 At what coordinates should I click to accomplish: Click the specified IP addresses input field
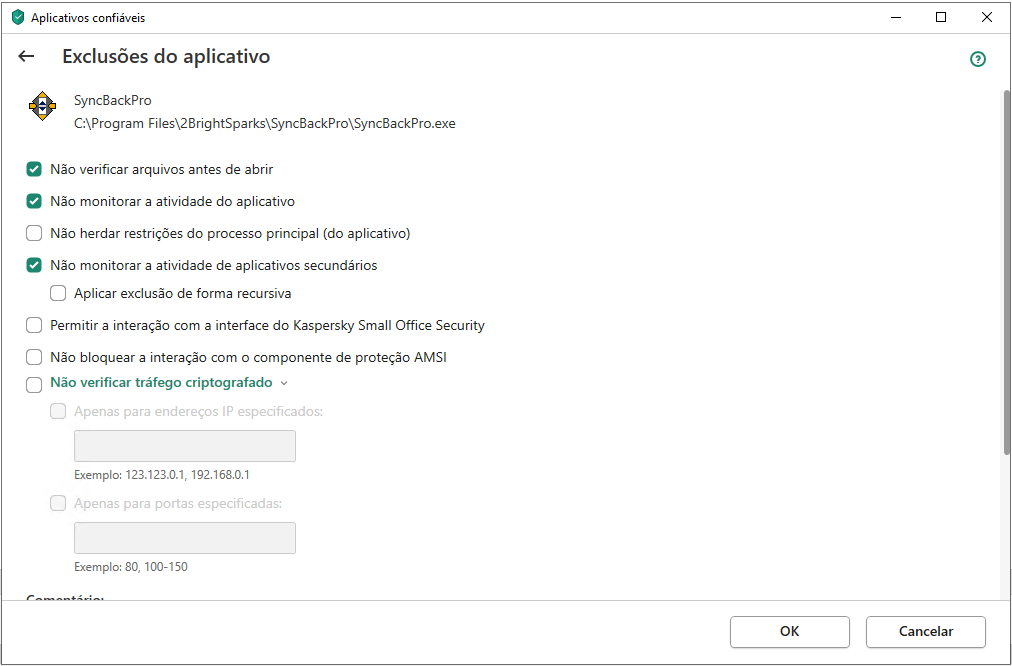coord(185,446)
